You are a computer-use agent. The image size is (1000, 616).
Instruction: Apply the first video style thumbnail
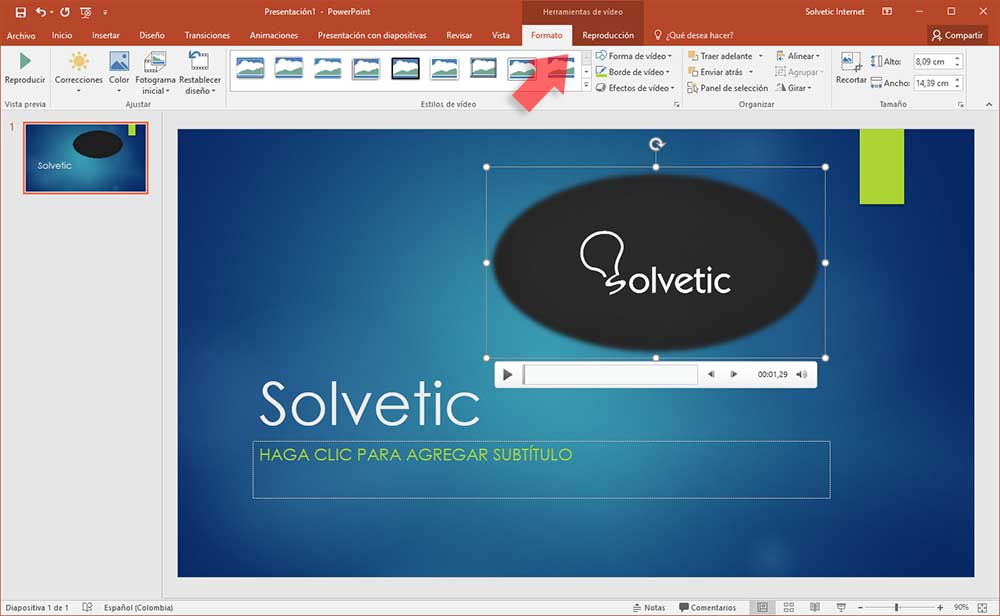(x=250, y=68)
